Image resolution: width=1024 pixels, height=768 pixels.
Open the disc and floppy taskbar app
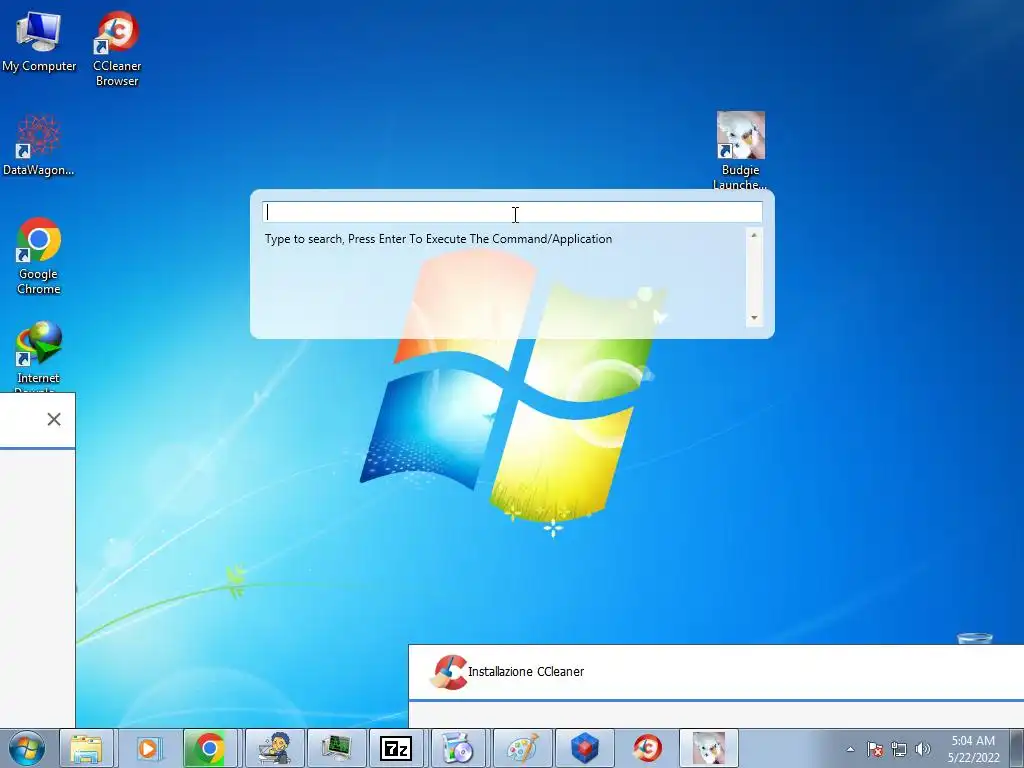458,748
